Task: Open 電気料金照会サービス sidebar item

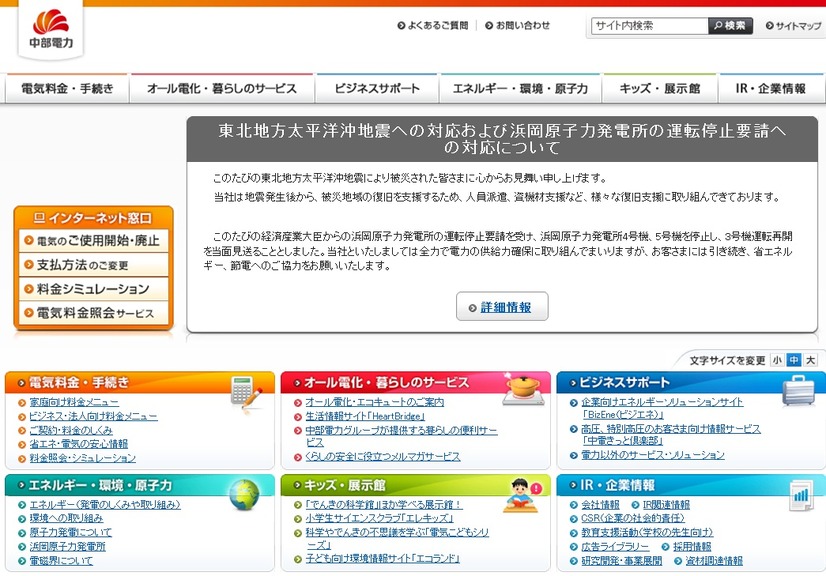Action: coord(94,313)
